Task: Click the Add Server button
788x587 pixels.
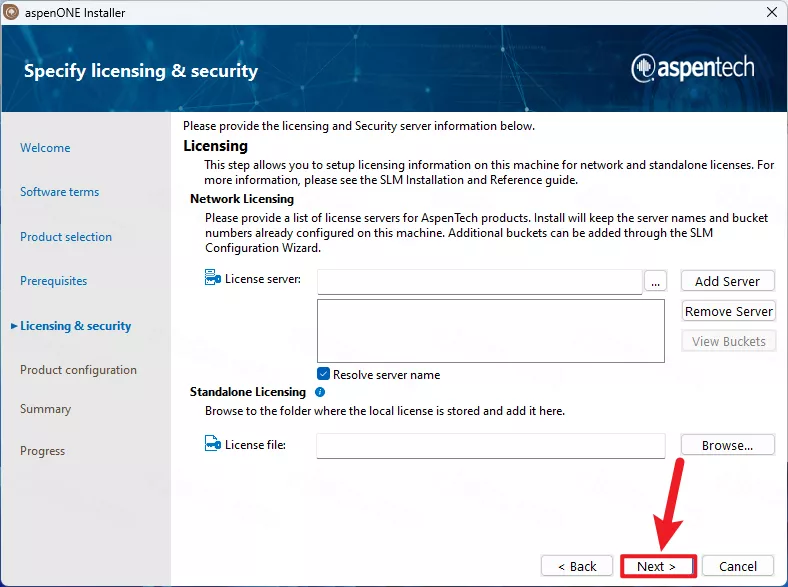Action: pyautogui.click(x=727, y=281)
